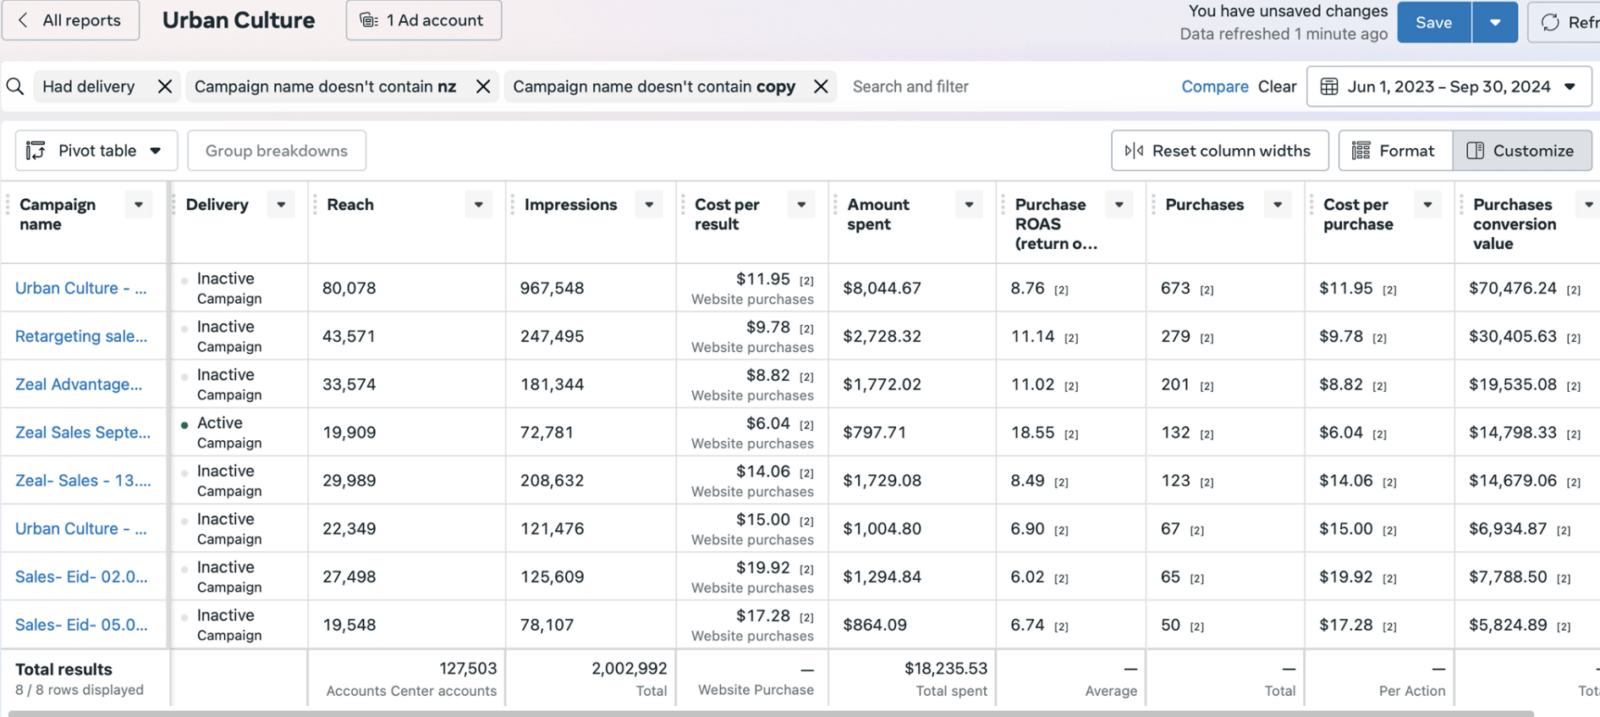
Task: Open the Retargeting sale campaign link
Action: coord(81,336)
